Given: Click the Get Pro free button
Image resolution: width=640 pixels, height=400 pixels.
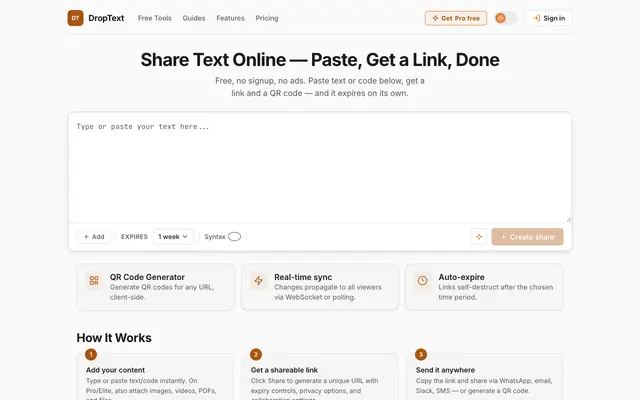Looking at the screenshot, I should [x=456, y=18].
